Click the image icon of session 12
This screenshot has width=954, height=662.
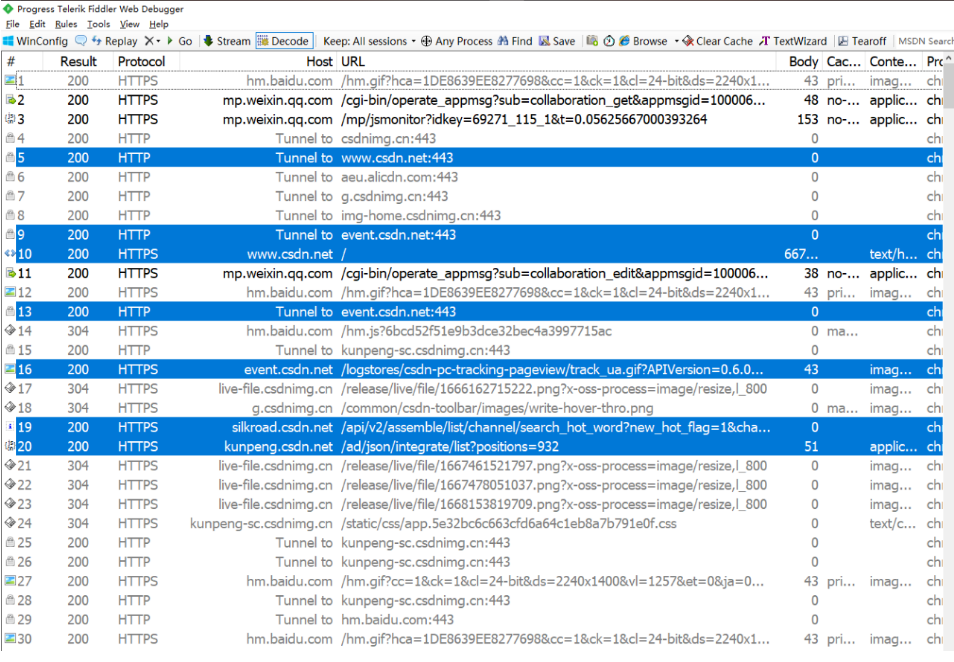tap(10, 292)
